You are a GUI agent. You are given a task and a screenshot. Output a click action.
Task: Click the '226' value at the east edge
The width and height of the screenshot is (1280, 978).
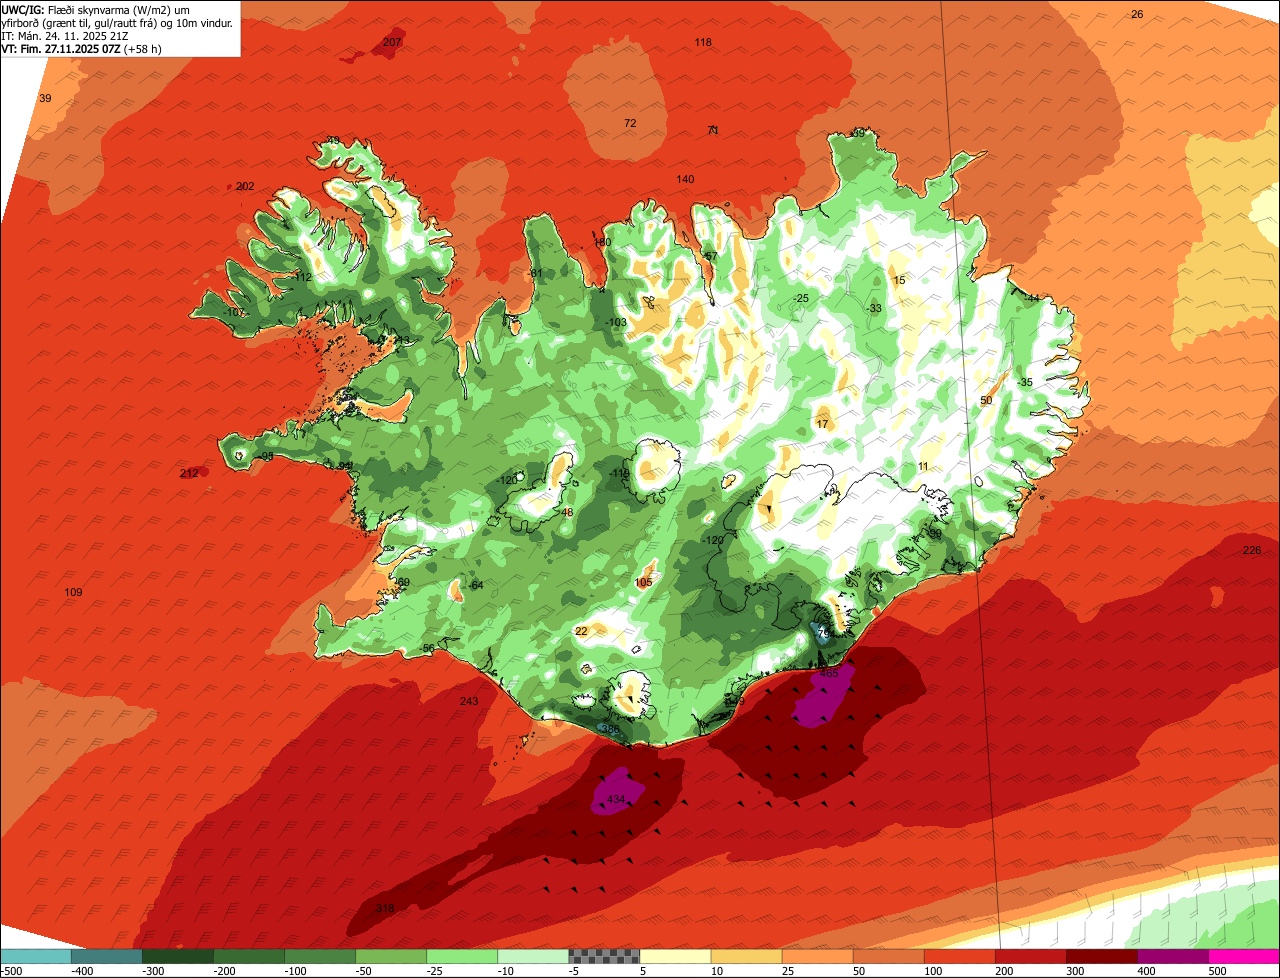pyautogui.click(x=1252, y=551)
